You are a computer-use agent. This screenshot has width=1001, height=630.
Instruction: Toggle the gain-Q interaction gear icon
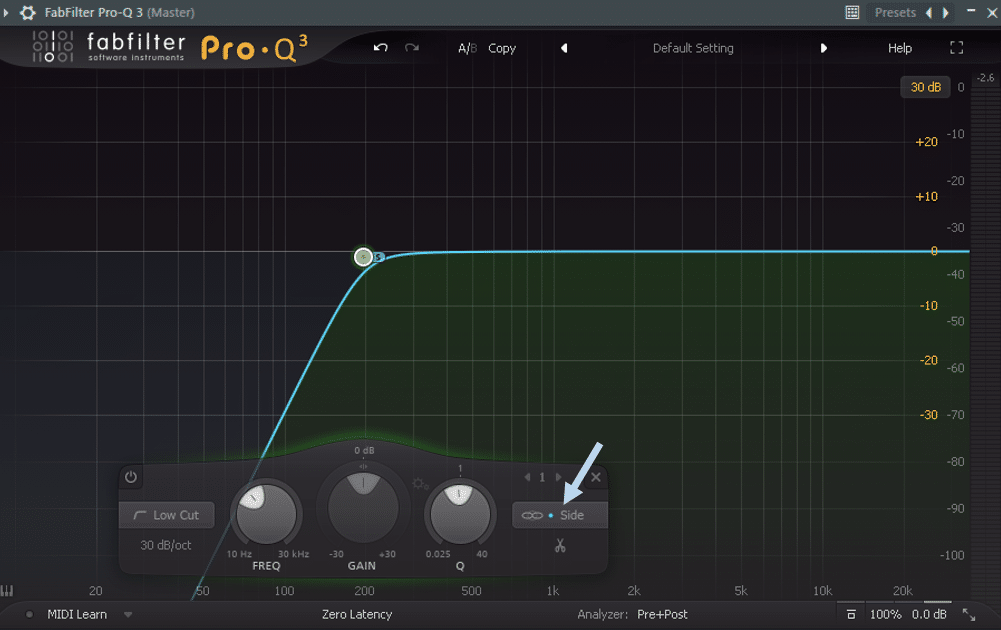420,484
